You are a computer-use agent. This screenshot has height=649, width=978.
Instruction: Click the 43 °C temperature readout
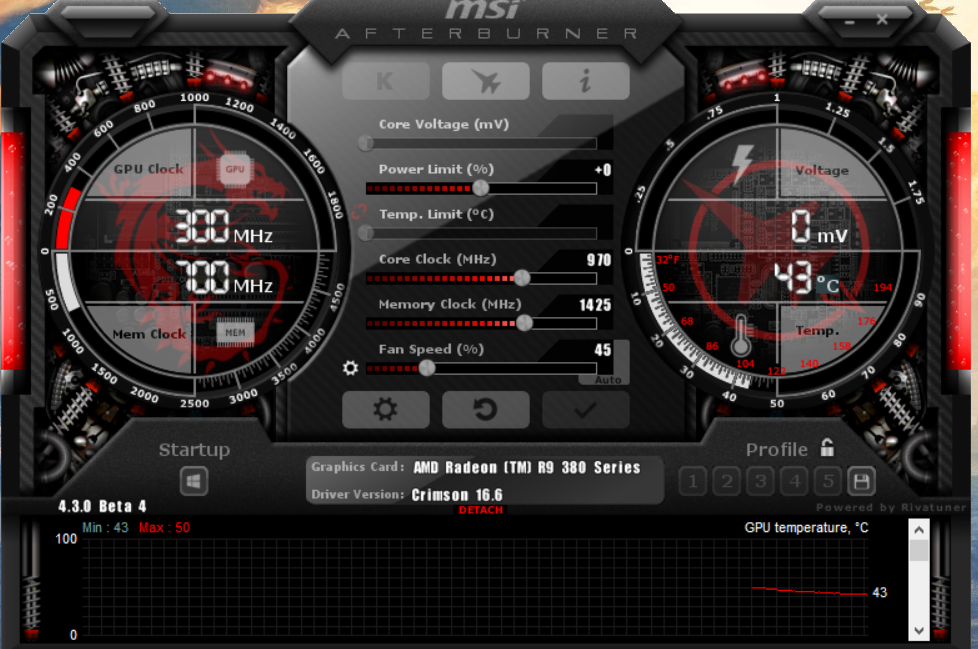(806, 278)
